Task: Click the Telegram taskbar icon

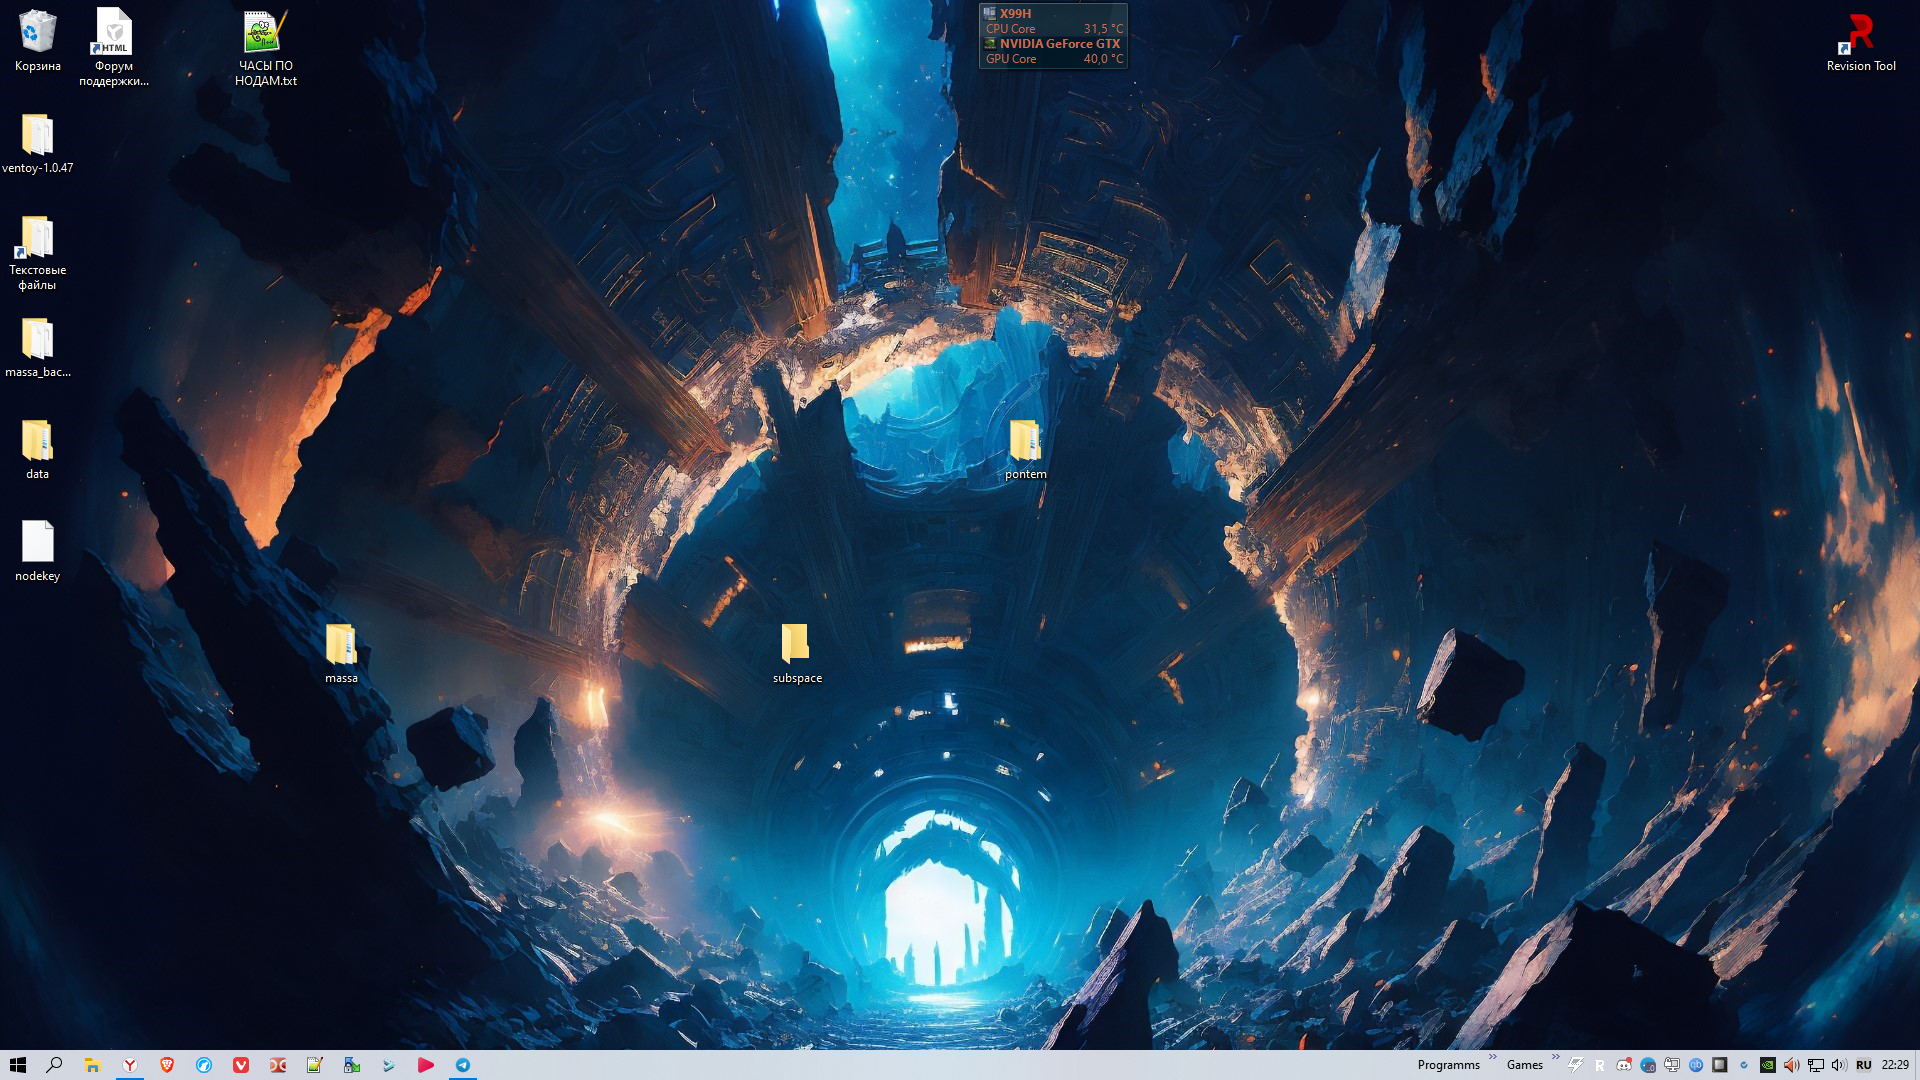Action: [x=463, y=1065]
